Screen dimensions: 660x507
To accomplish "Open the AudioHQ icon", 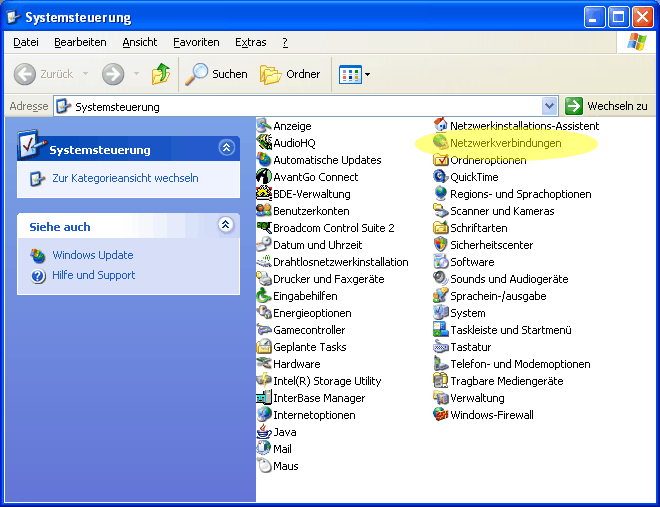I will (264, 143).
